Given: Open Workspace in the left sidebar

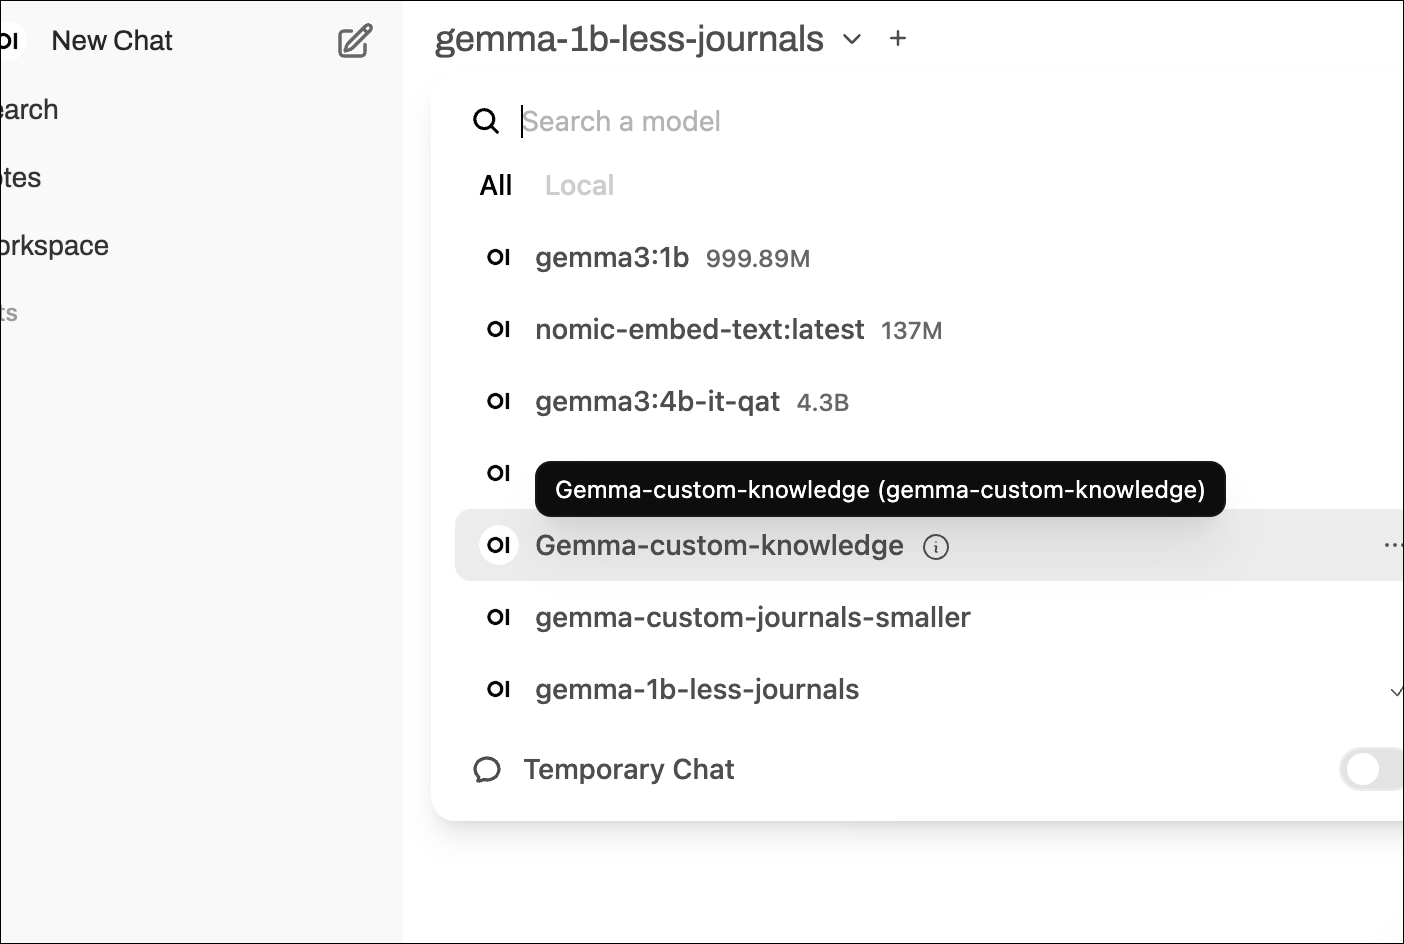Looking at the screenshot, I should (x=54, y=246).
